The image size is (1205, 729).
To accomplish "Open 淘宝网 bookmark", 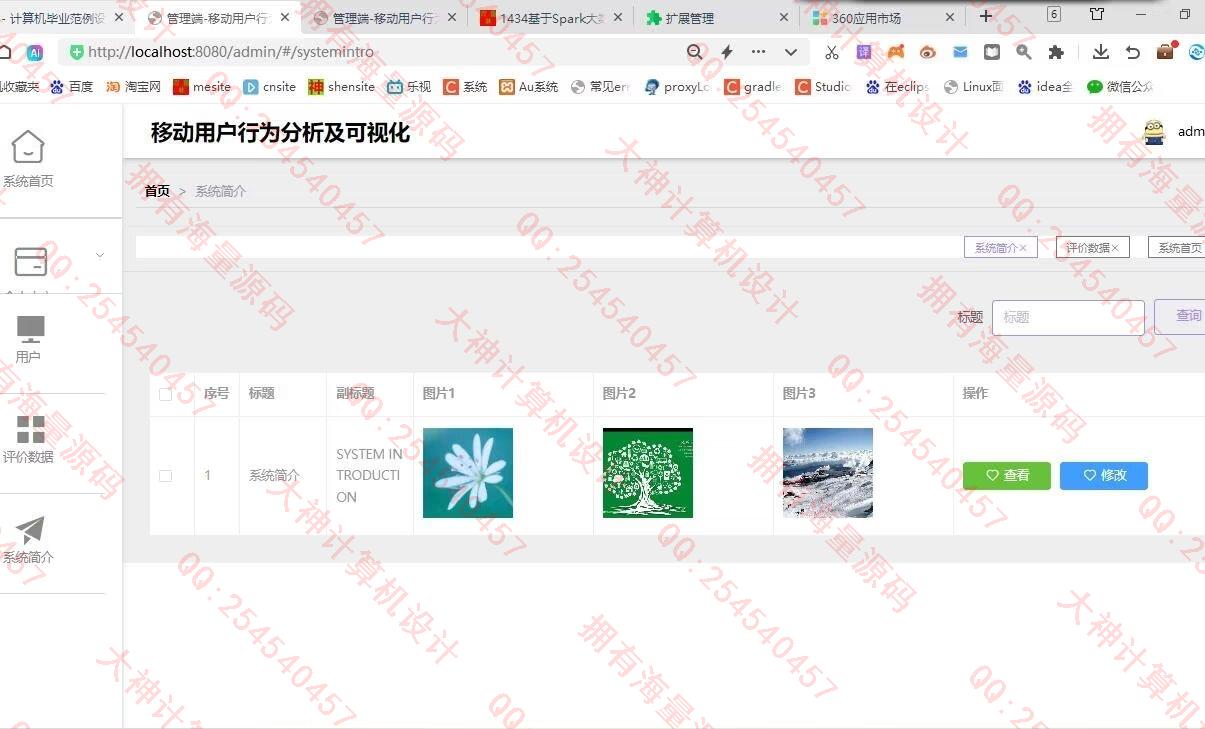I will (134, 87).
